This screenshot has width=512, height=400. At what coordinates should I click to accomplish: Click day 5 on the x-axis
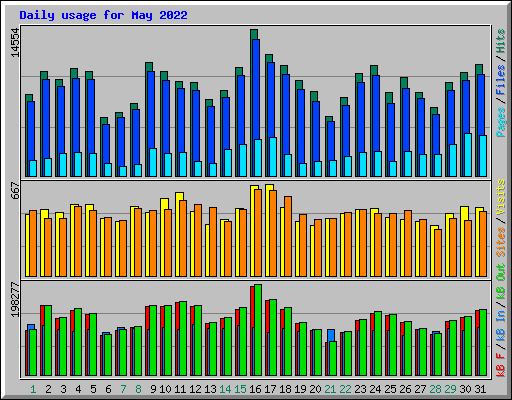coord(93,389)
